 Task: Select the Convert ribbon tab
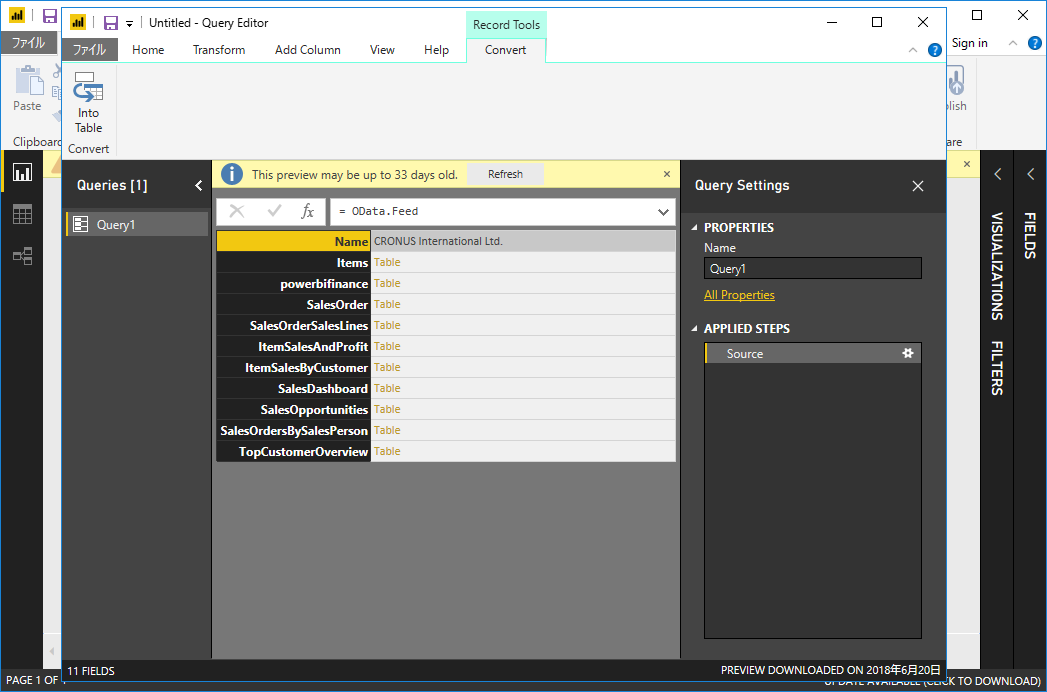(505, 50)
